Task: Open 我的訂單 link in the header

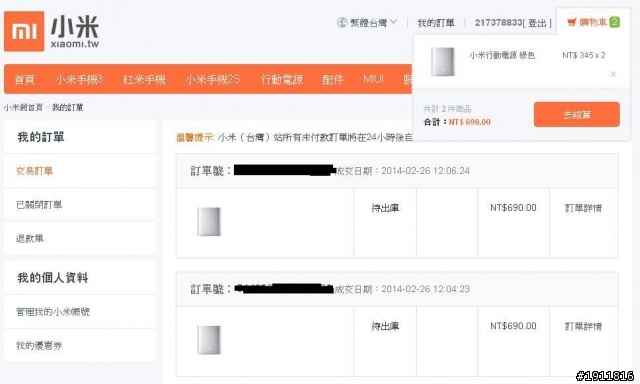Action: [436, 23]
